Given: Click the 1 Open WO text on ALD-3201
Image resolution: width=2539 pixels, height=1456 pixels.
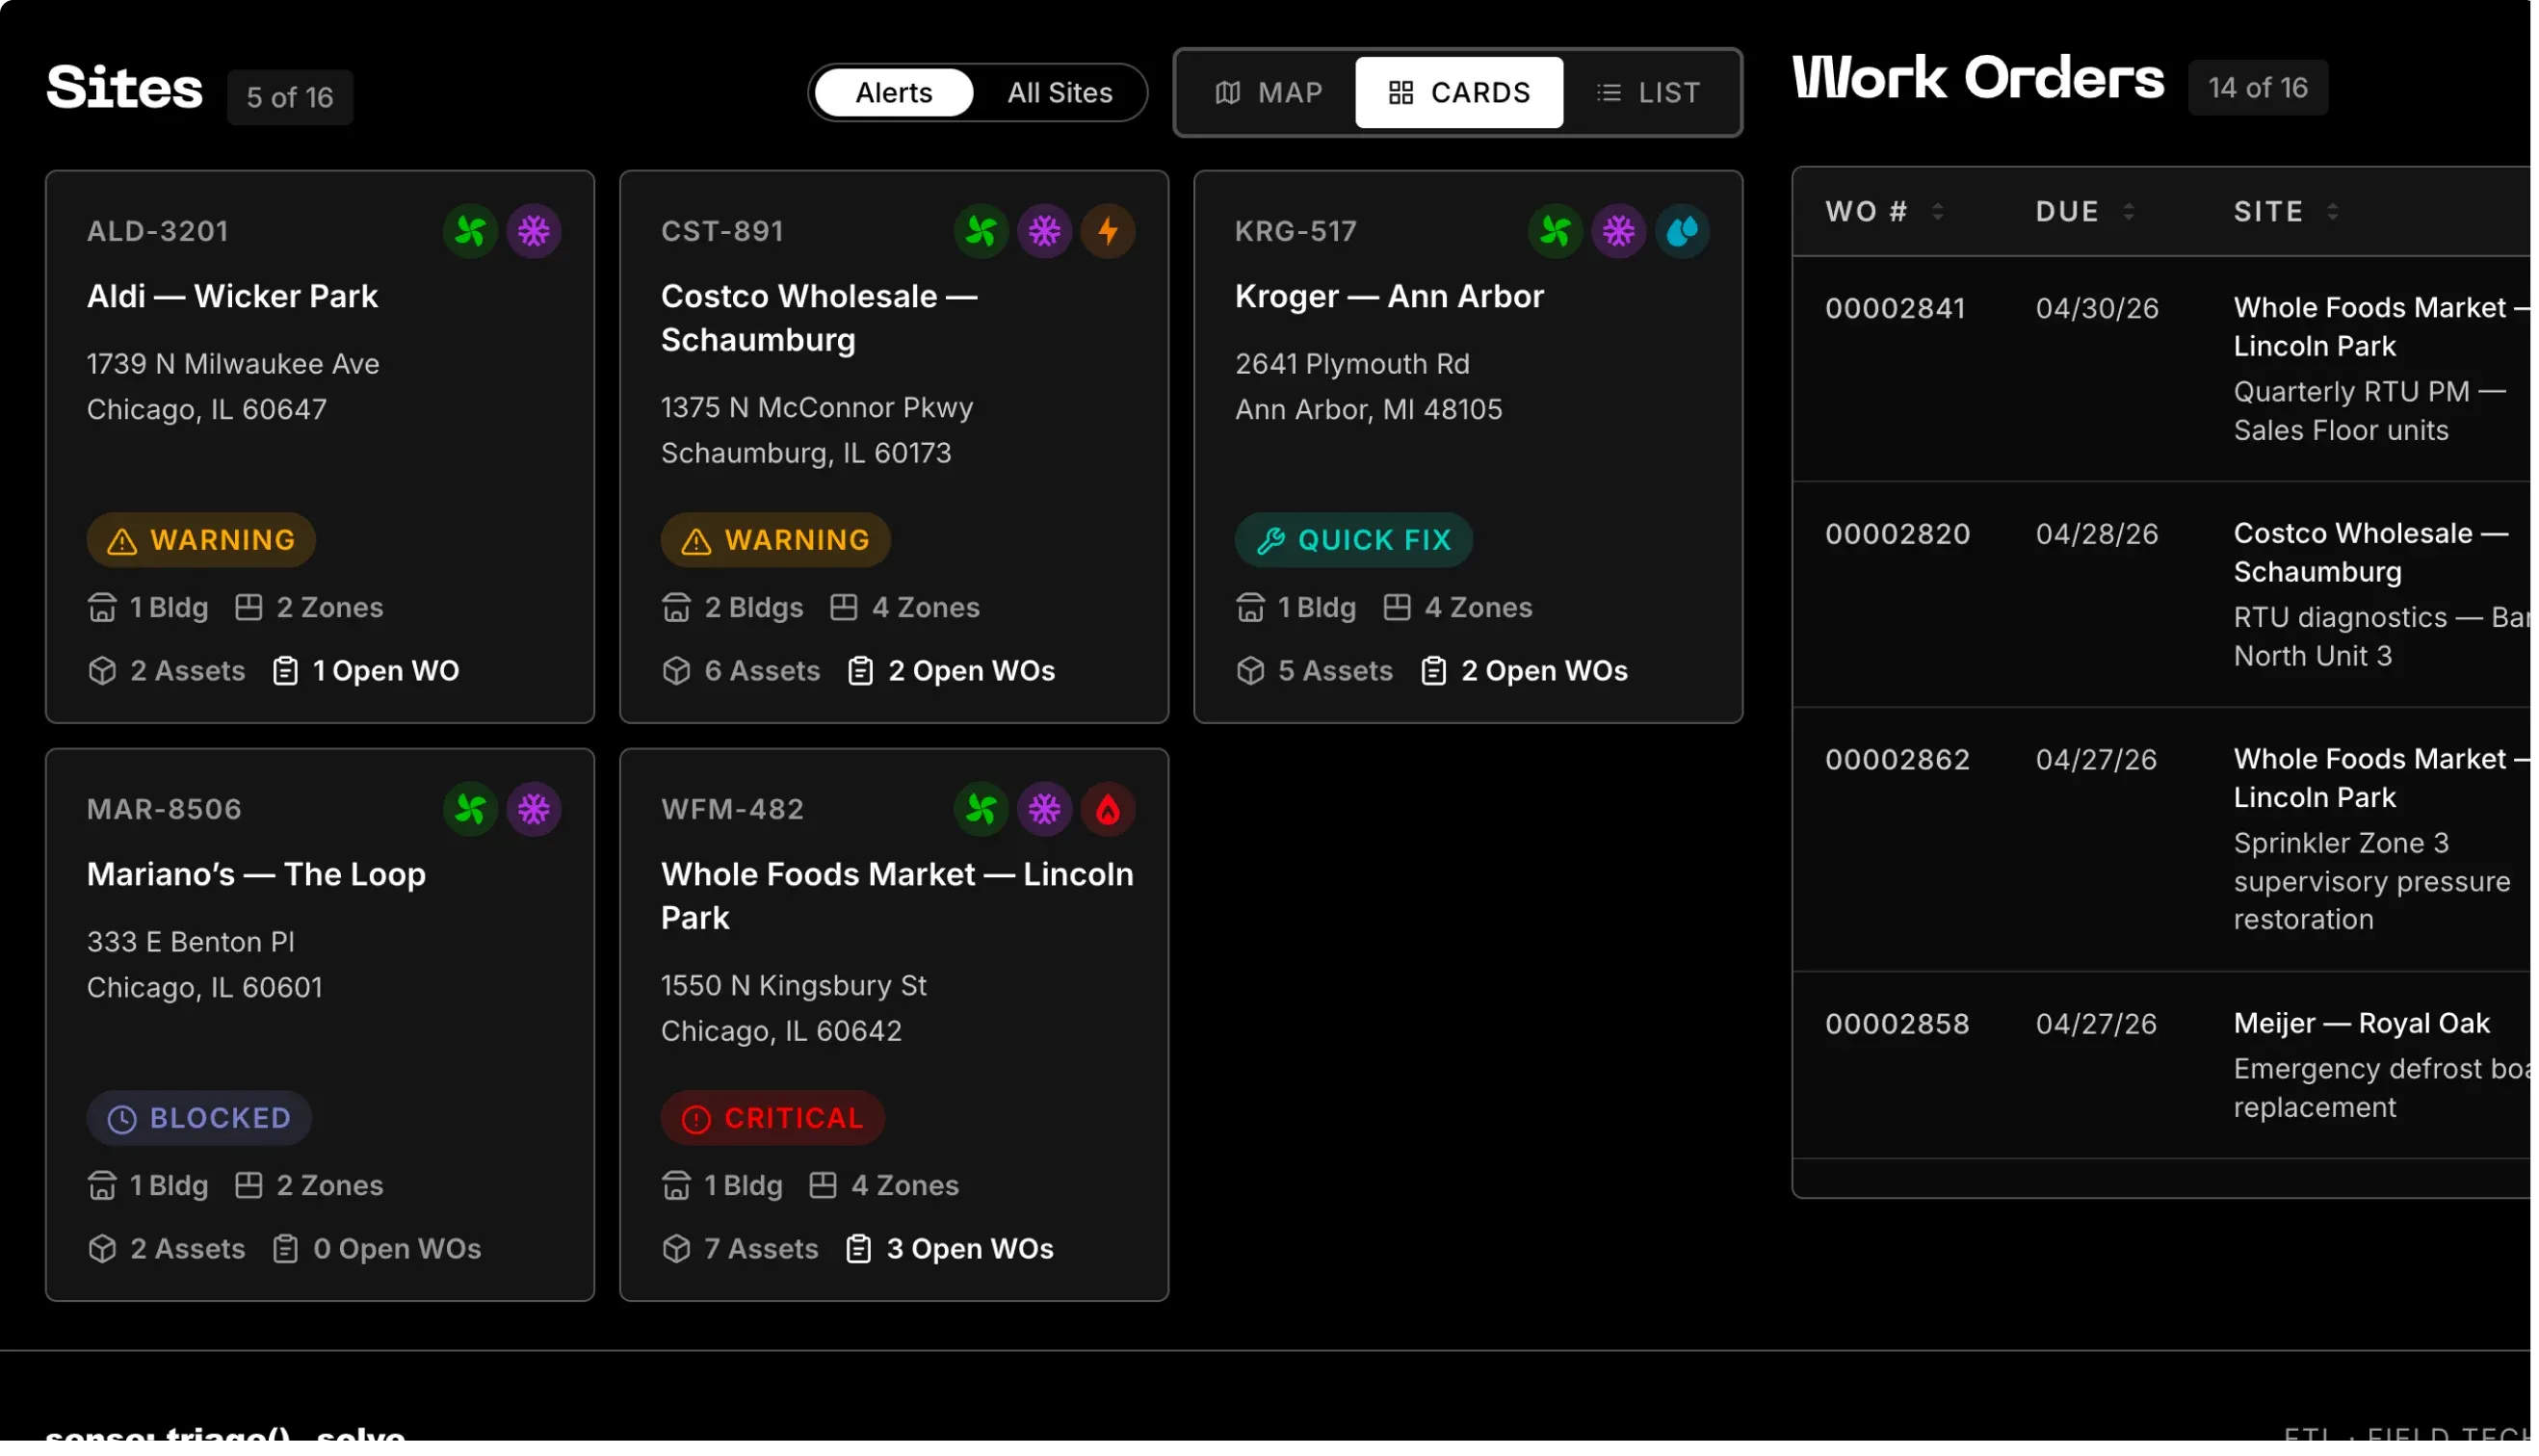Looking at the screenshot, I should point(387,673).
